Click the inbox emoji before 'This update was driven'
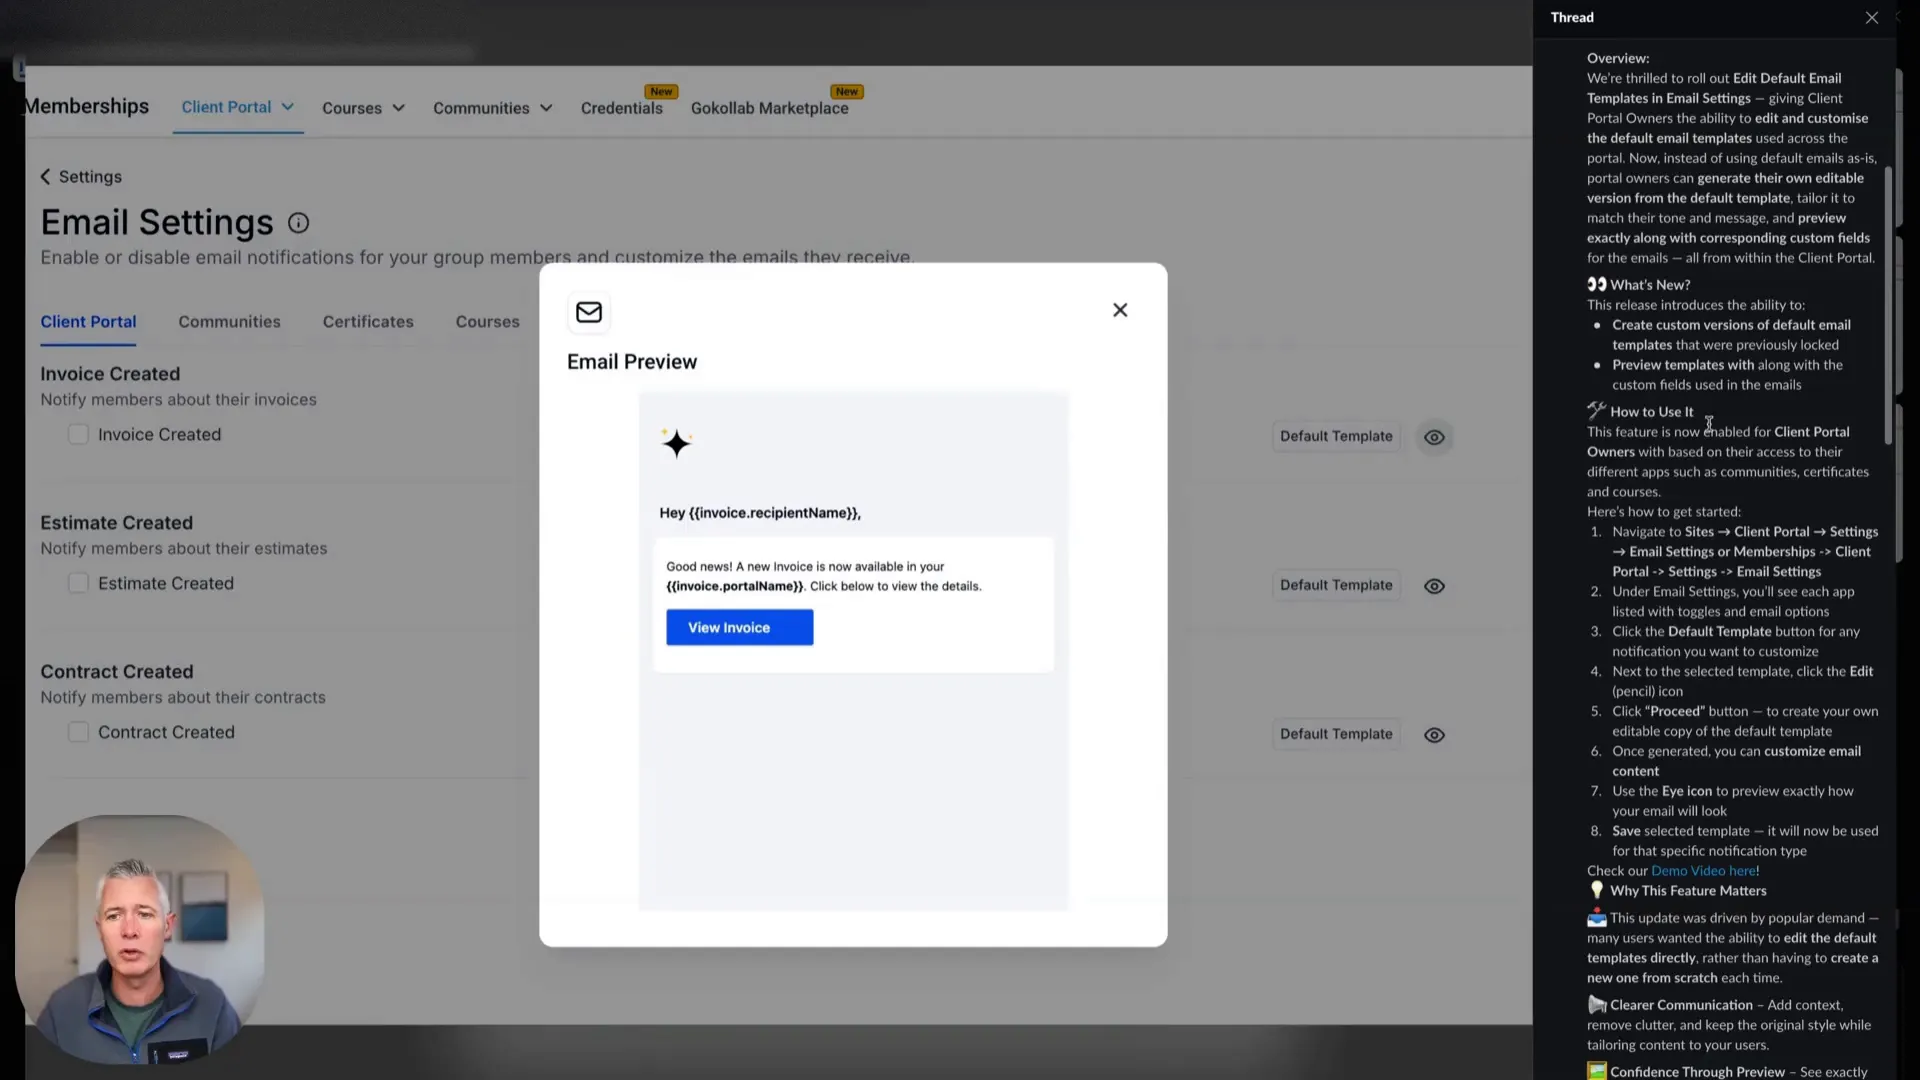1920x1080 pixels. (1597, 917)
